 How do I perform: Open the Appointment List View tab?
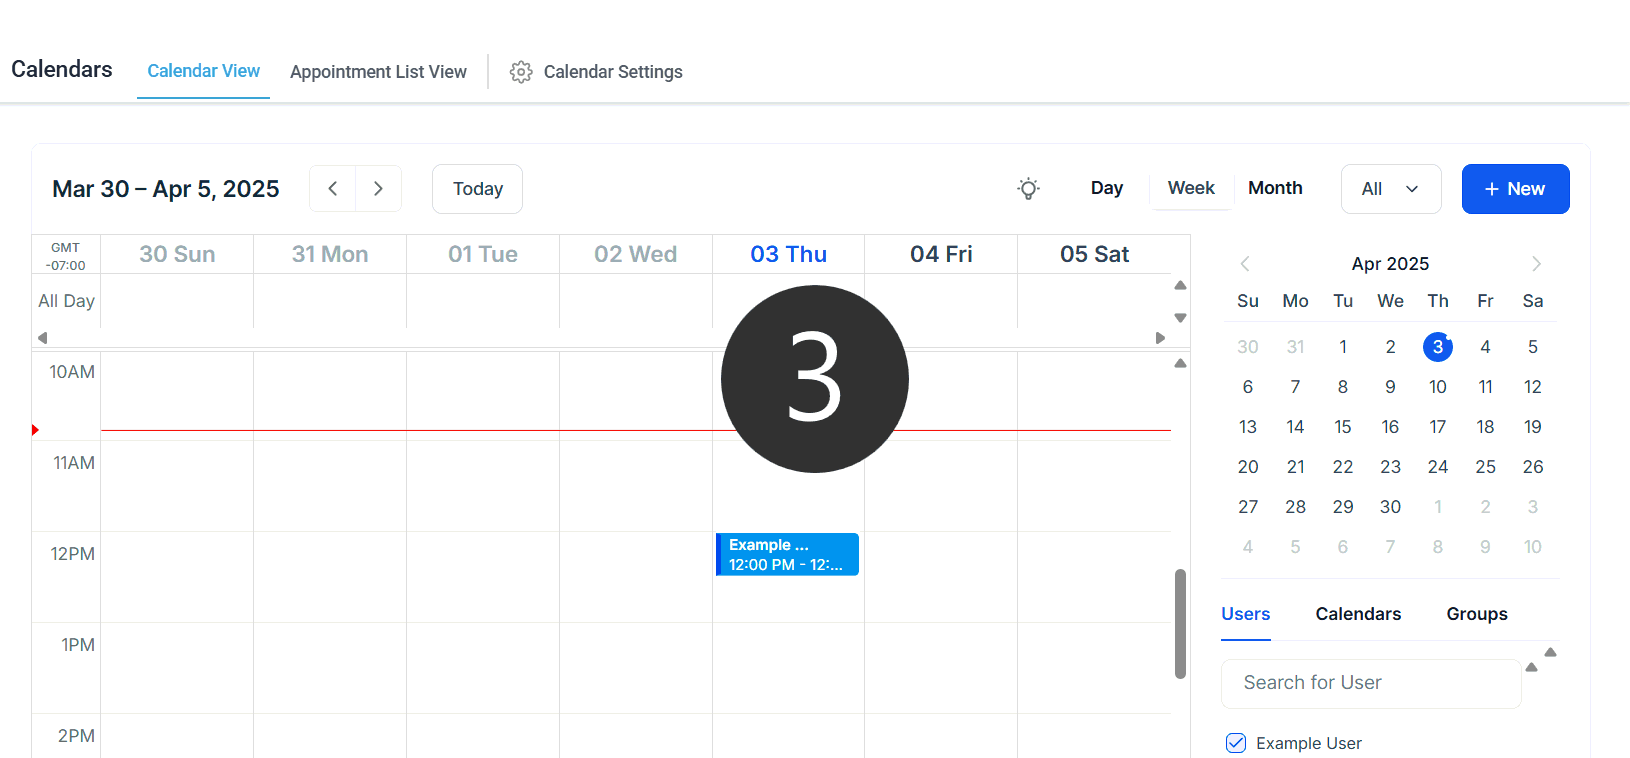[378, 72]
